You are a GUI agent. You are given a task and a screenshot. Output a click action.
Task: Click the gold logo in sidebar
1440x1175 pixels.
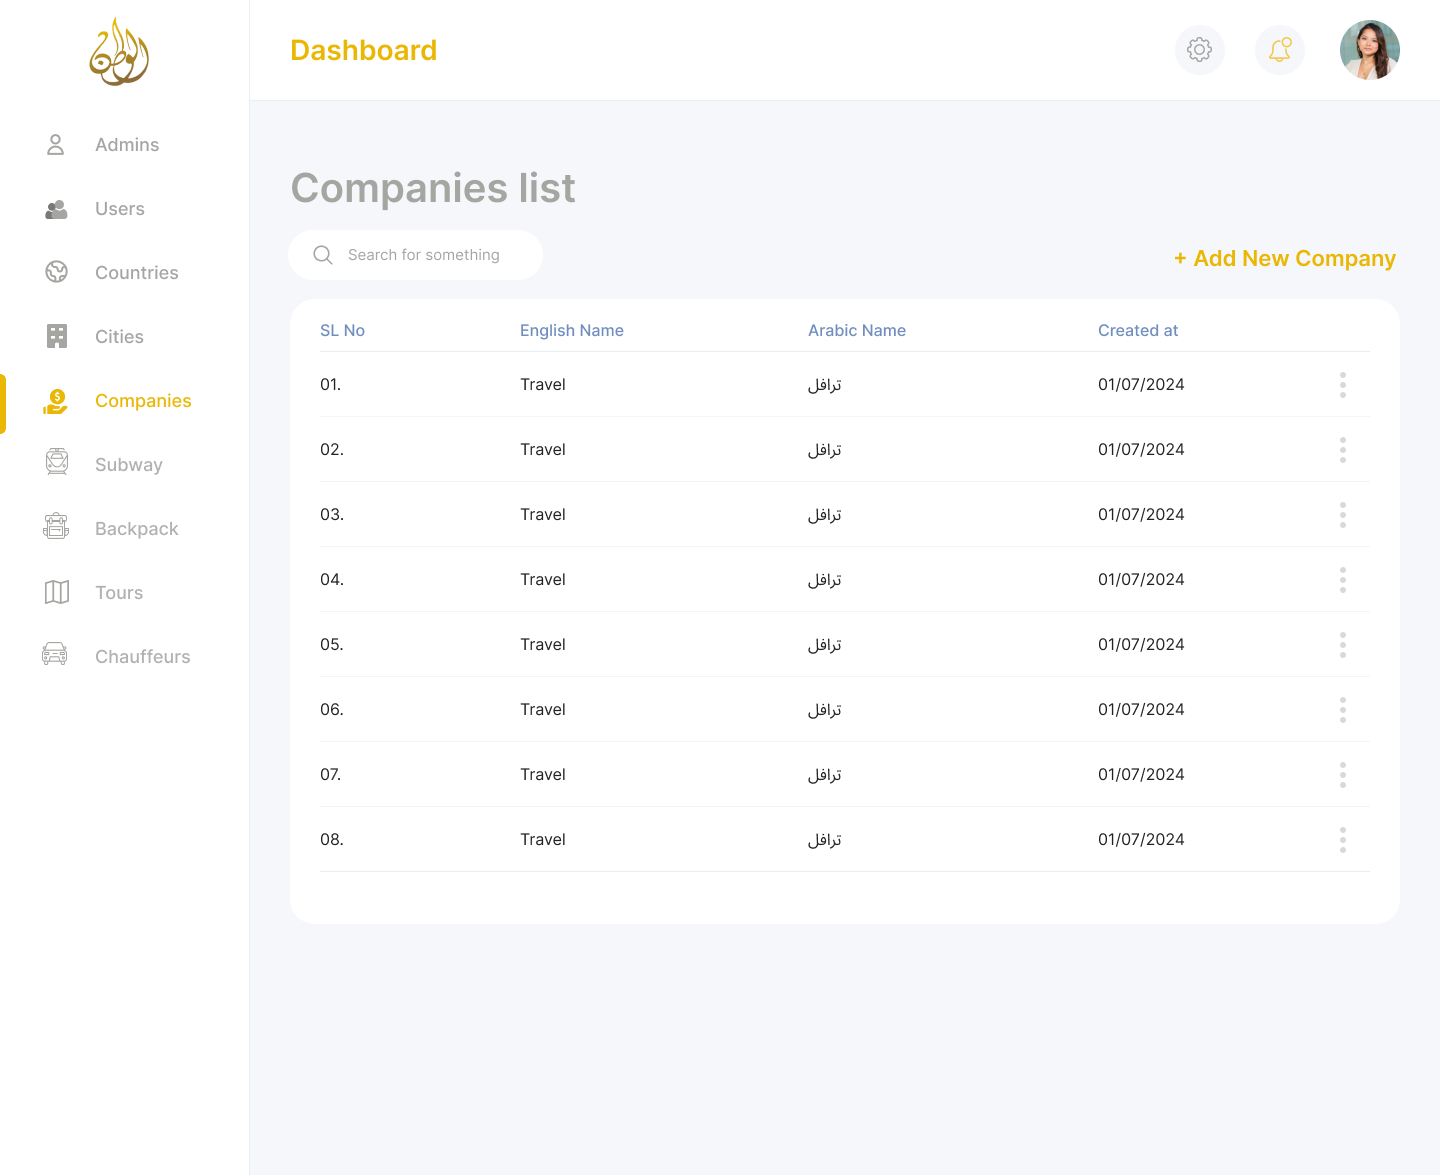coord(119,51)
